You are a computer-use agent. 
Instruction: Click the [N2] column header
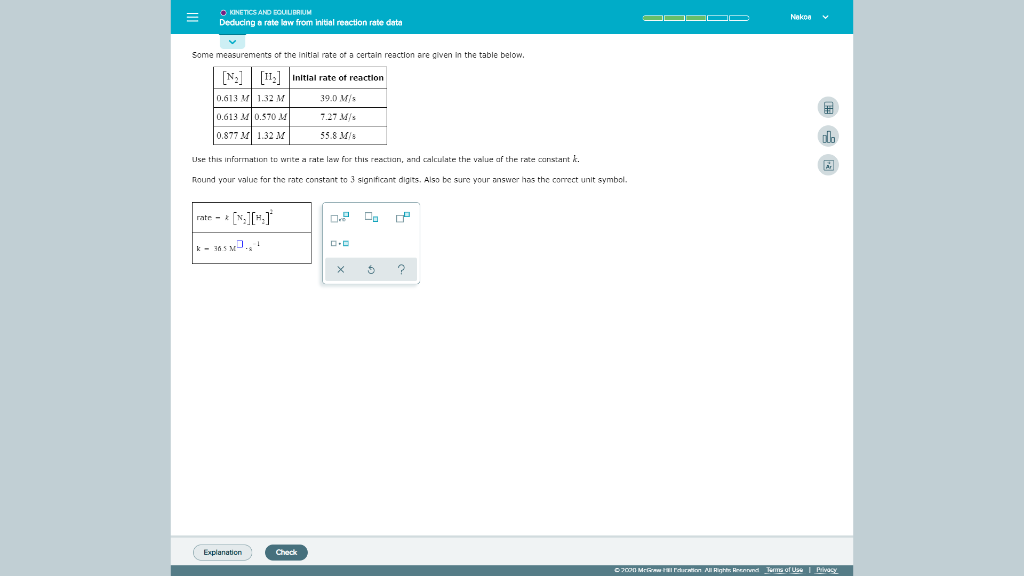pyautogui.click(x=232, y=78)
